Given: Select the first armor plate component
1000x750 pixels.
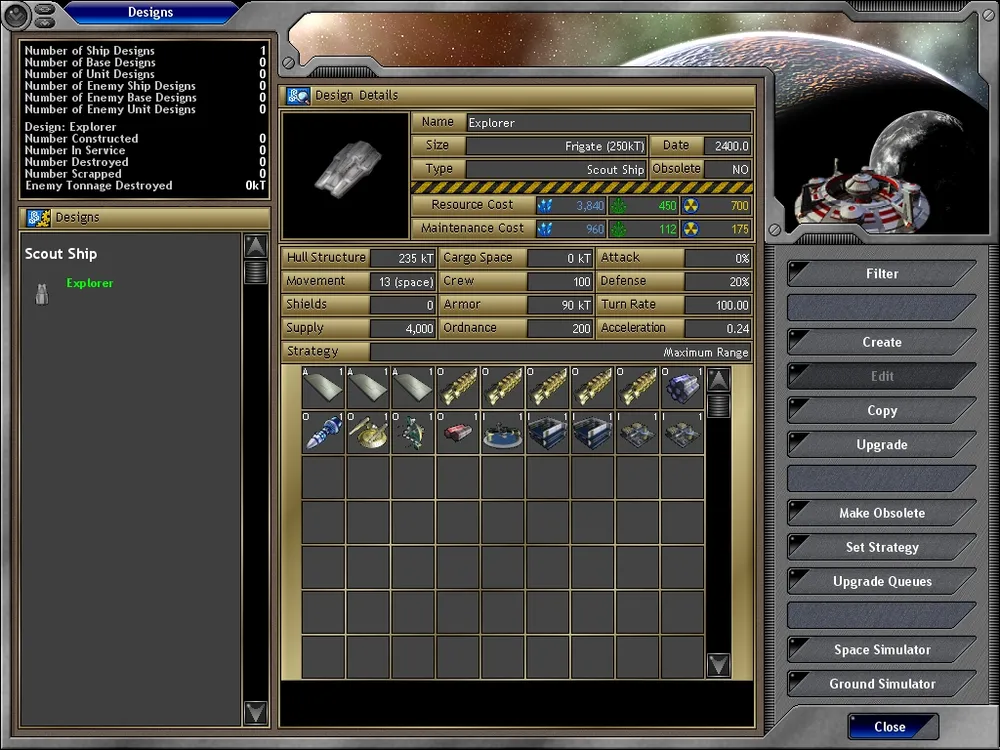Looking at the screenshot, I should [323, 388].
